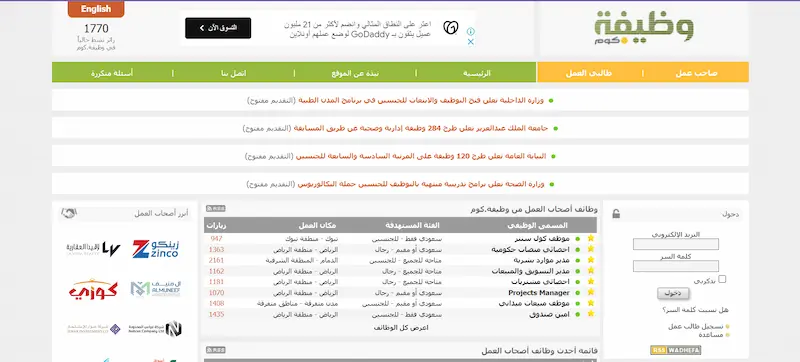Click the visits count 1070
This screenshot has width=800, height=362.
click(216, 293)
